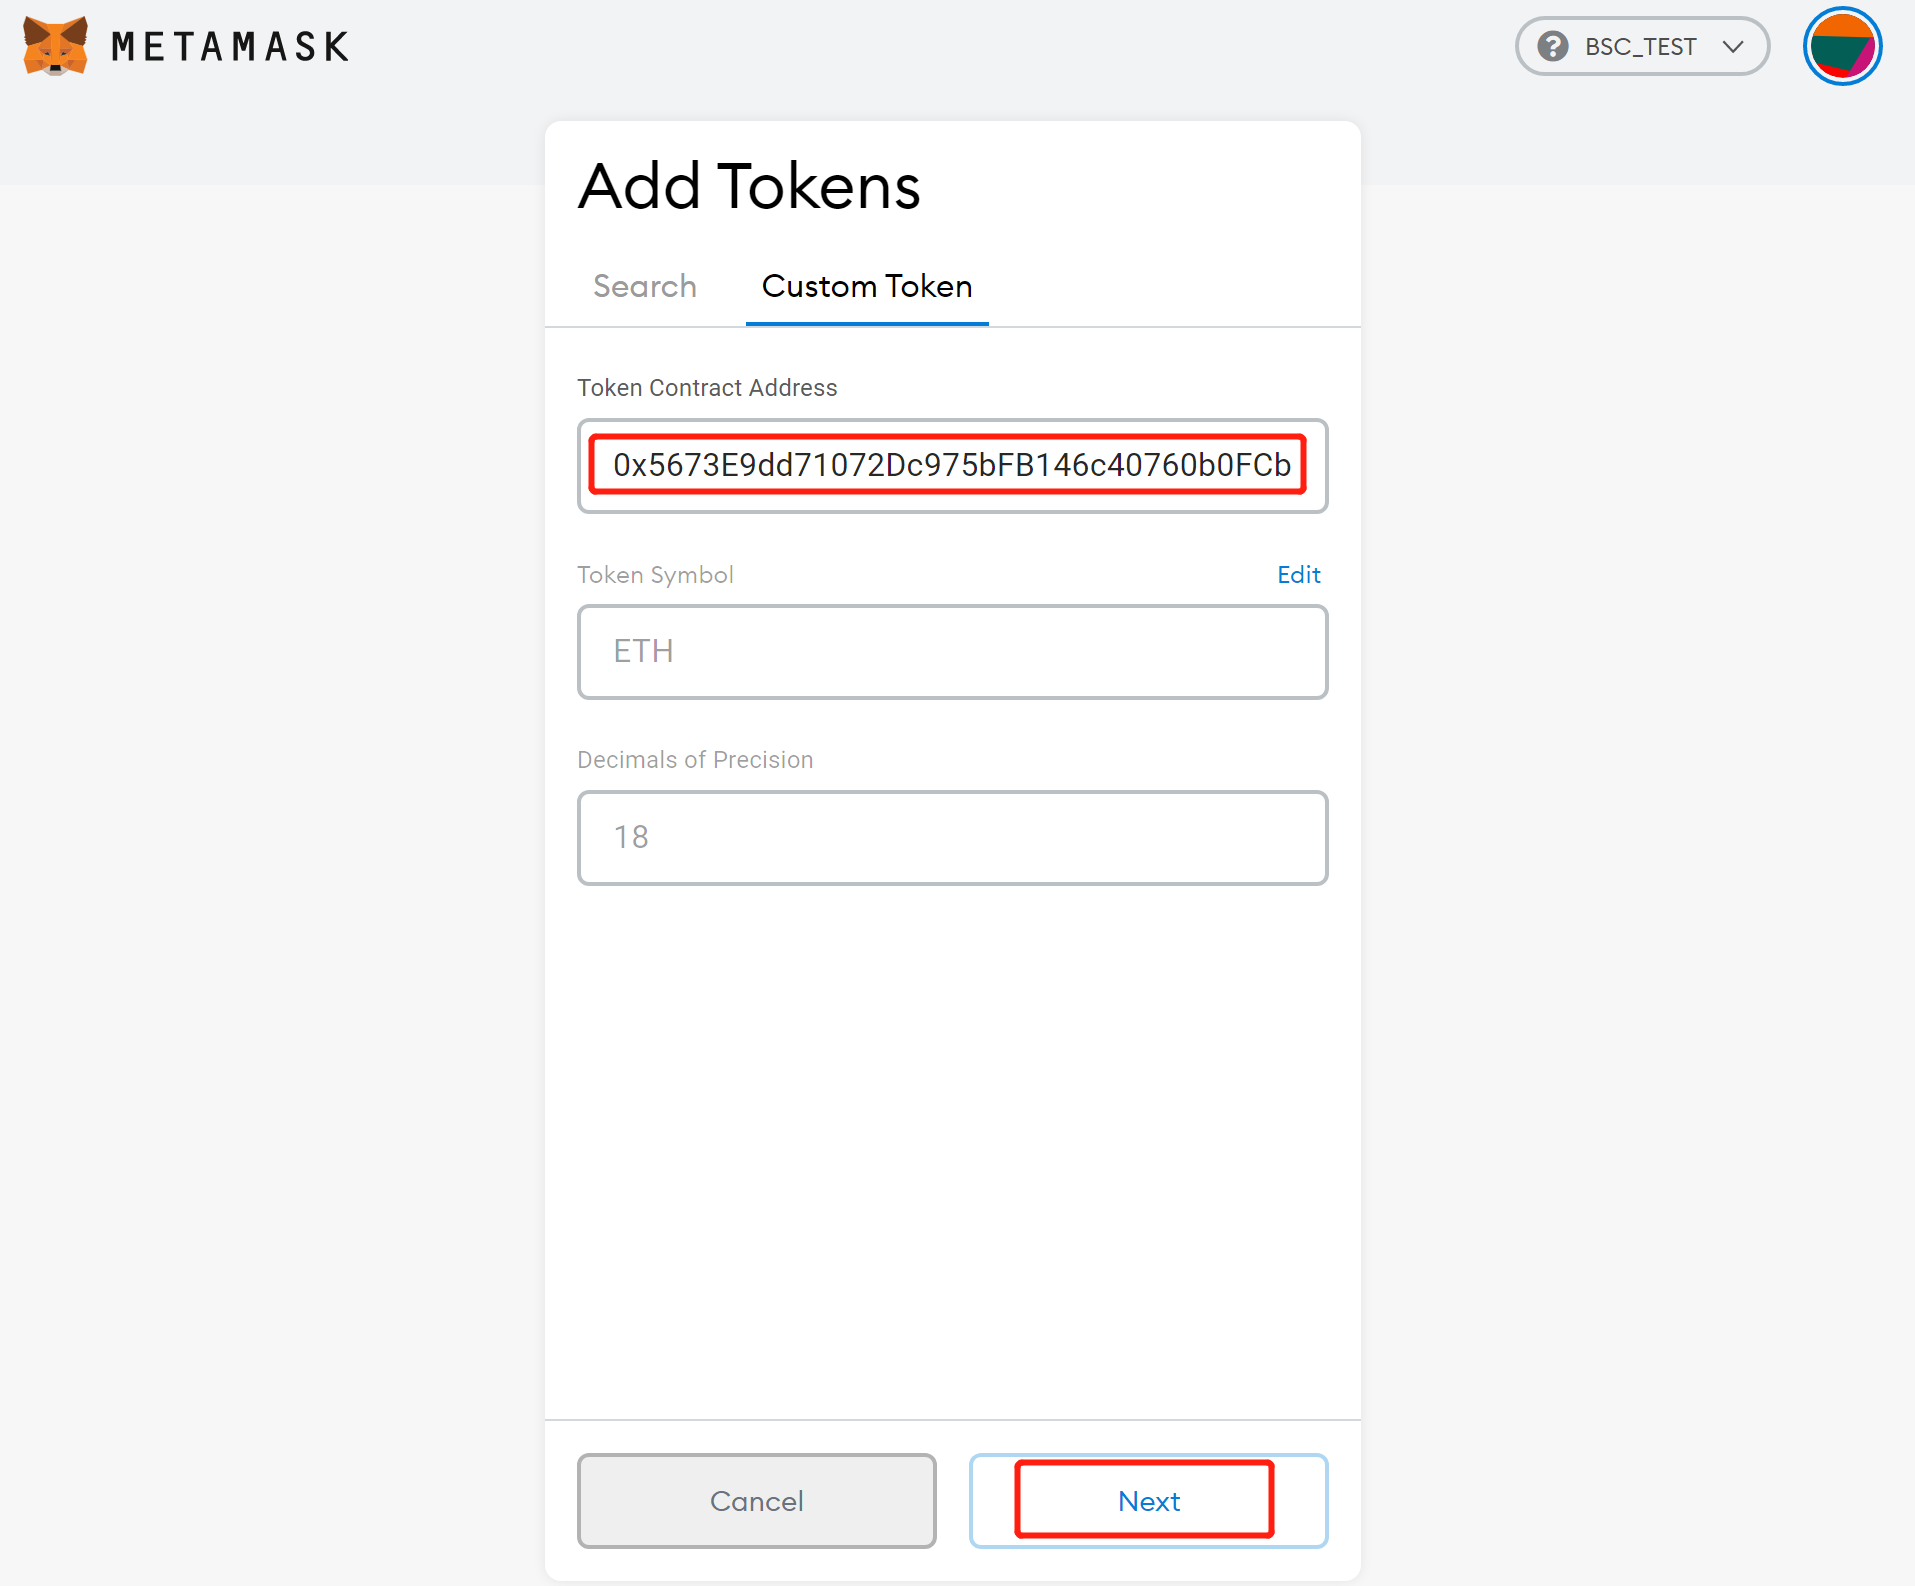Switch to the Search tab

644,286
